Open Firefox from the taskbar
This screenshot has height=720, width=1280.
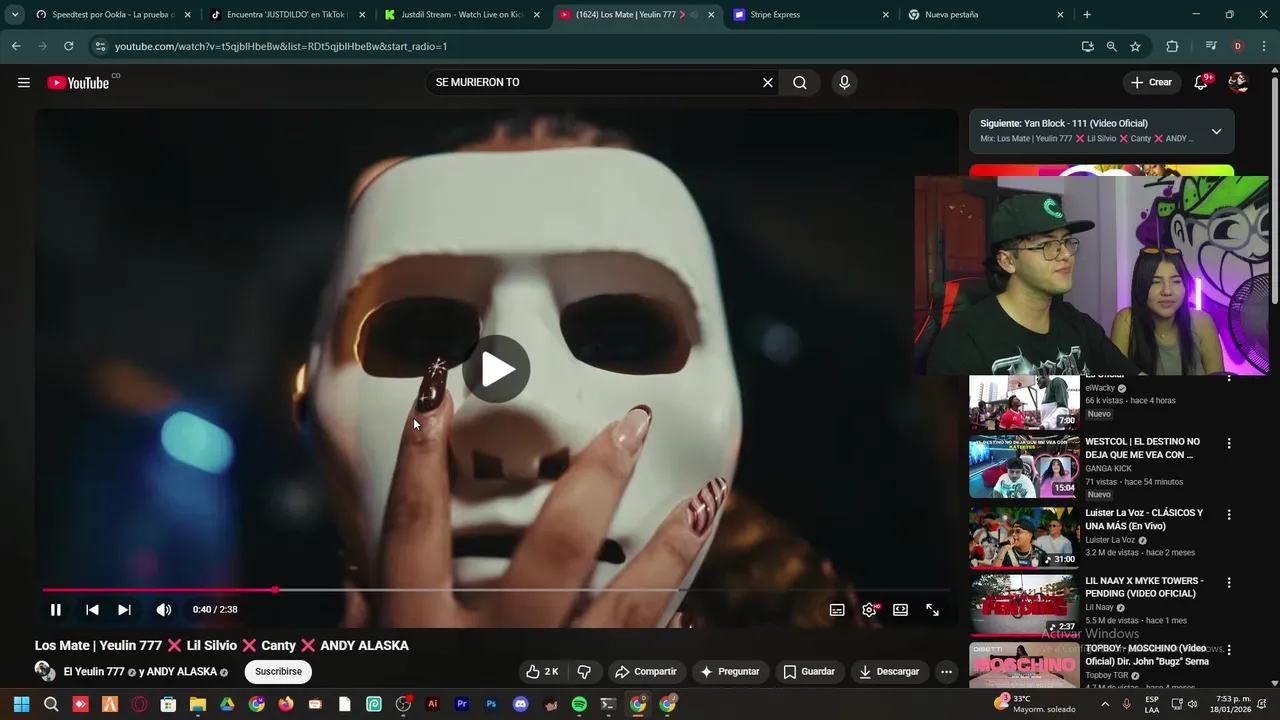[286, 704]
